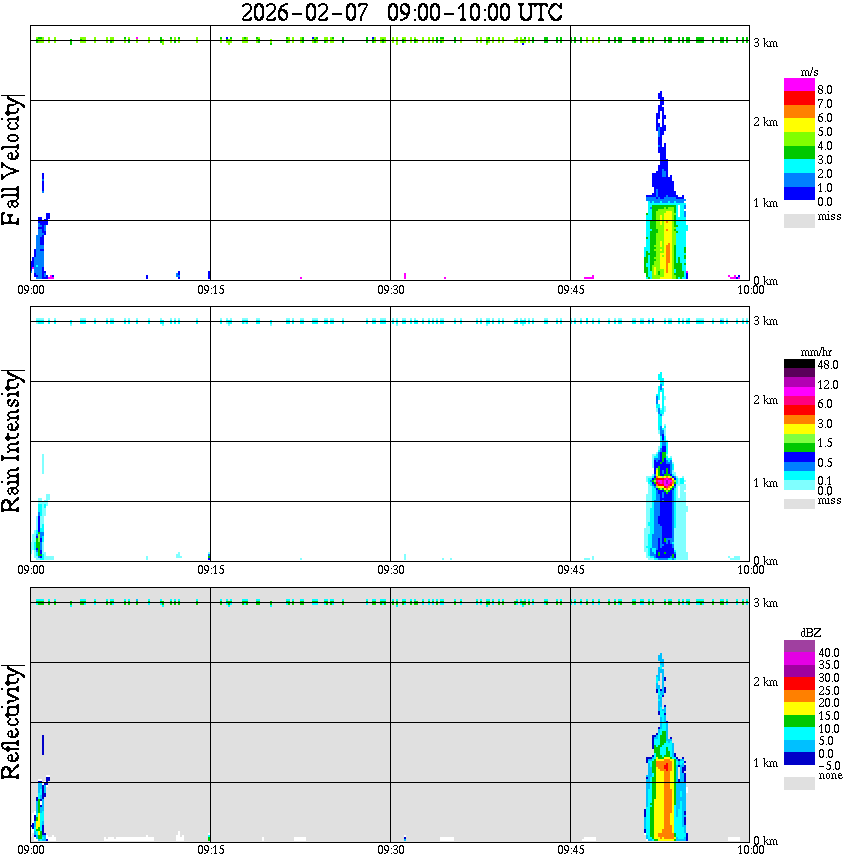Click the 2 km label beside Rain Intensity plot
The height and width of the screenshot is (868, 850).
click(765, 400)
